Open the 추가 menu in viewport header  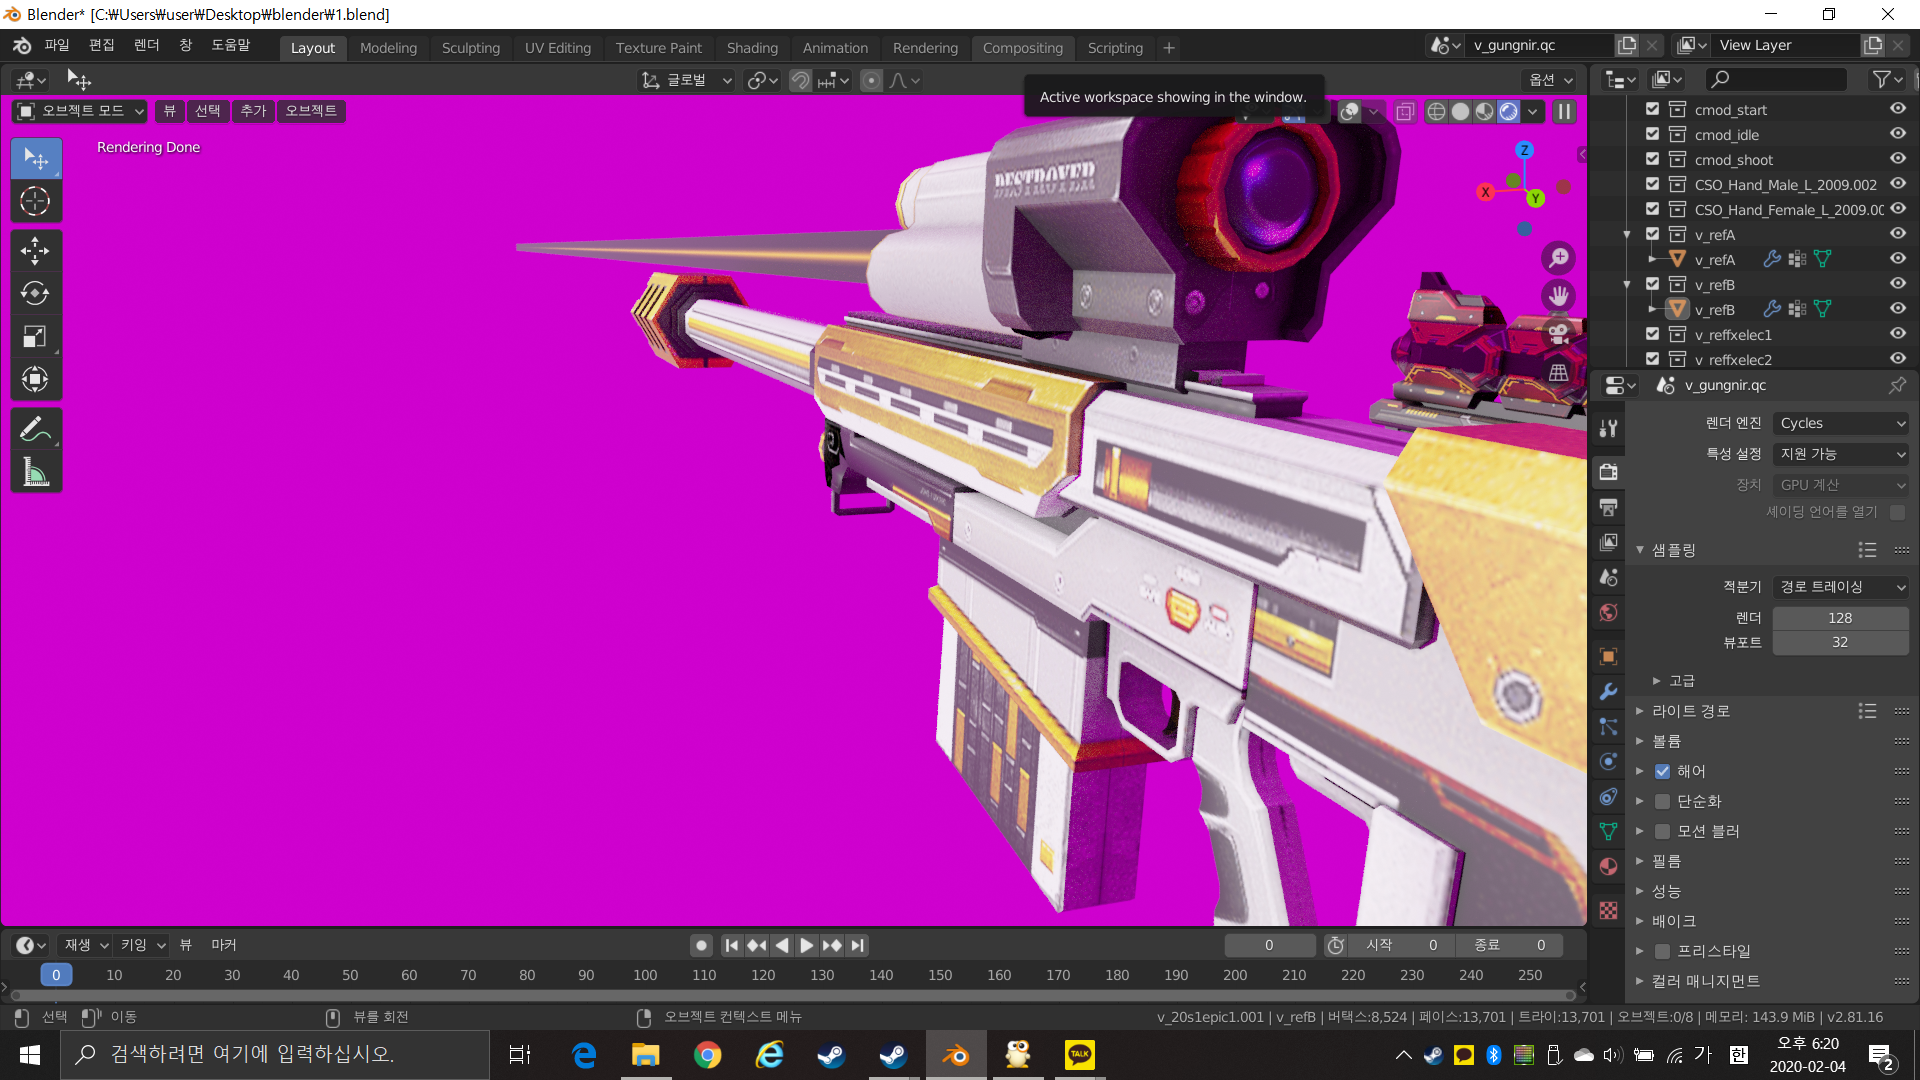[253, 111]
